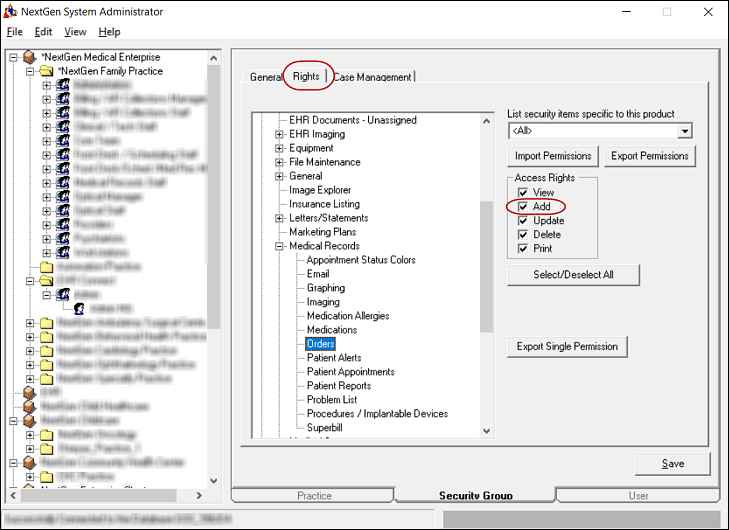Screen dimensions: 729x530
Task: Switch to the User bottom tab
Action: click(638, 496)
